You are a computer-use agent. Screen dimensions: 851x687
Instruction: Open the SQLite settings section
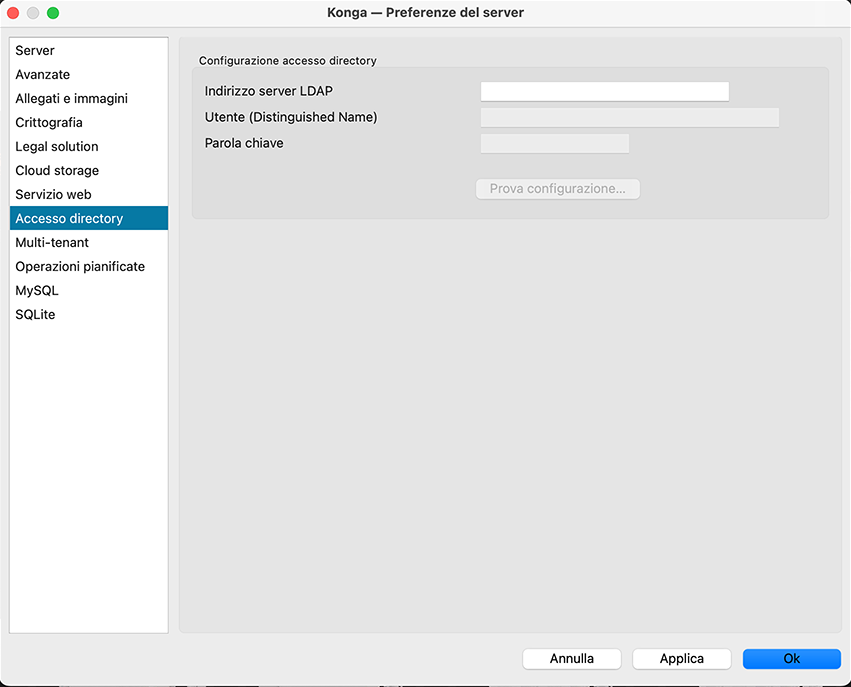coord(35,315)
